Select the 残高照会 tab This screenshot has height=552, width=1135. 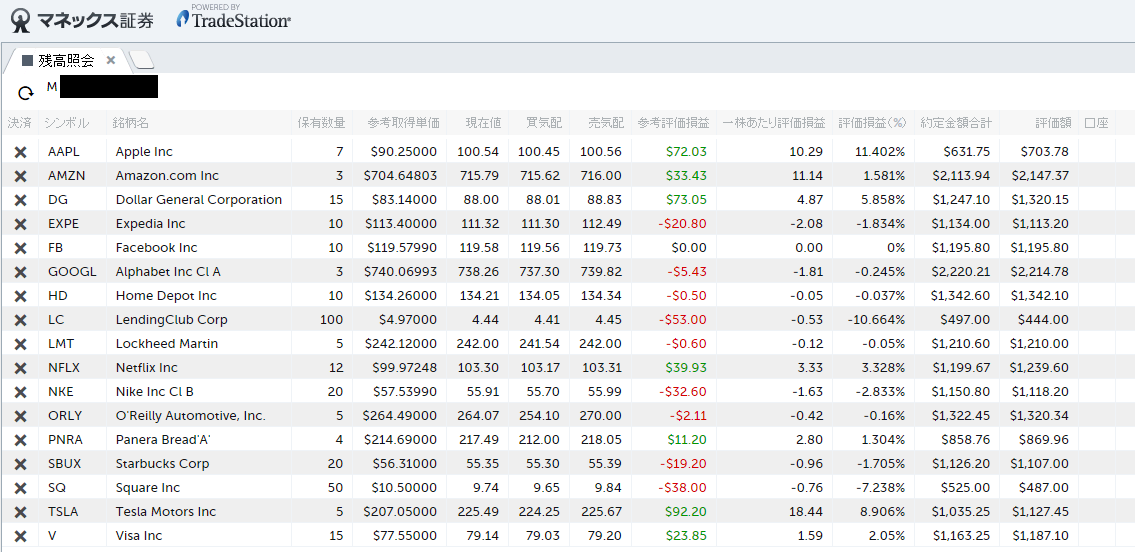tap(66, 61)
